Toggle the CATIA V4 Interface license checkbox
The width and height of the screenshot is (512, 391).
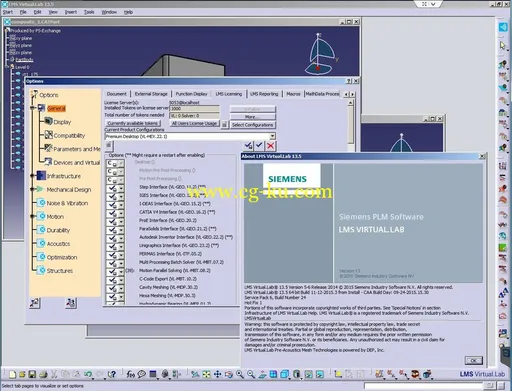112,213
